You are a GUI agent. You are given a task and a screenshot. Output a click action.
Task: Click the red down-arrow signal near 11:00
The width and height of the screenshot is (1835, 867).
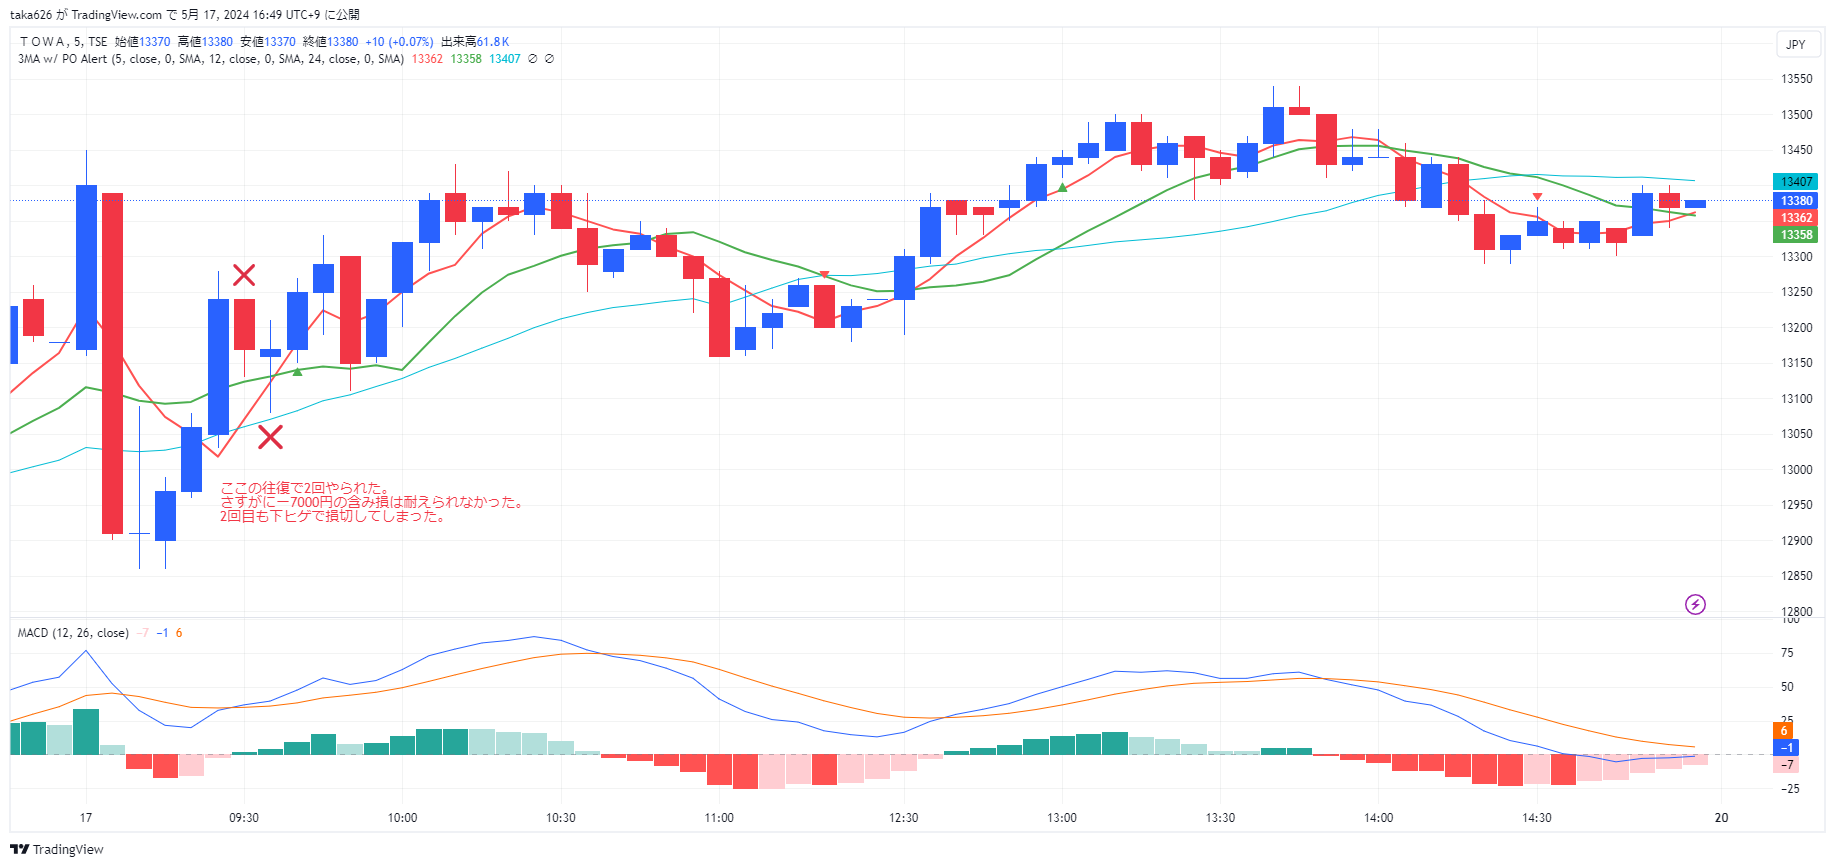(824, 274)
